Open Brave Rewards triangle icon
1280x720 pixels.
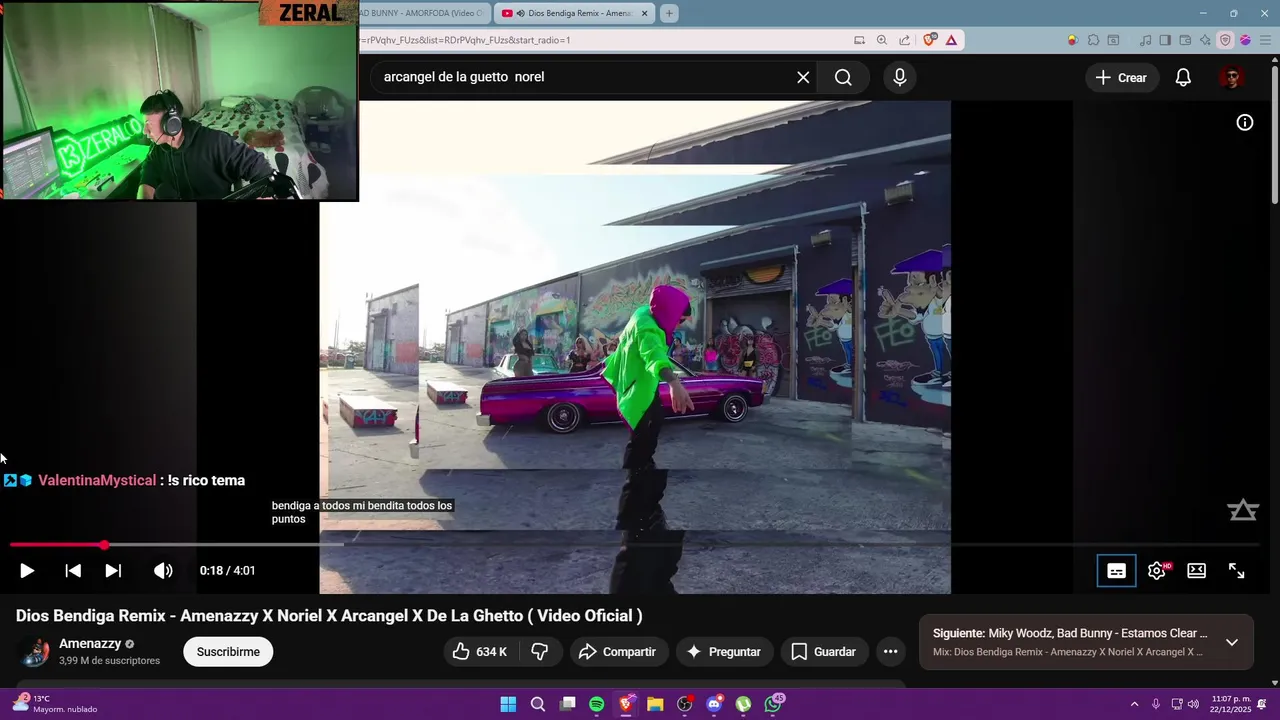[951, 40]
